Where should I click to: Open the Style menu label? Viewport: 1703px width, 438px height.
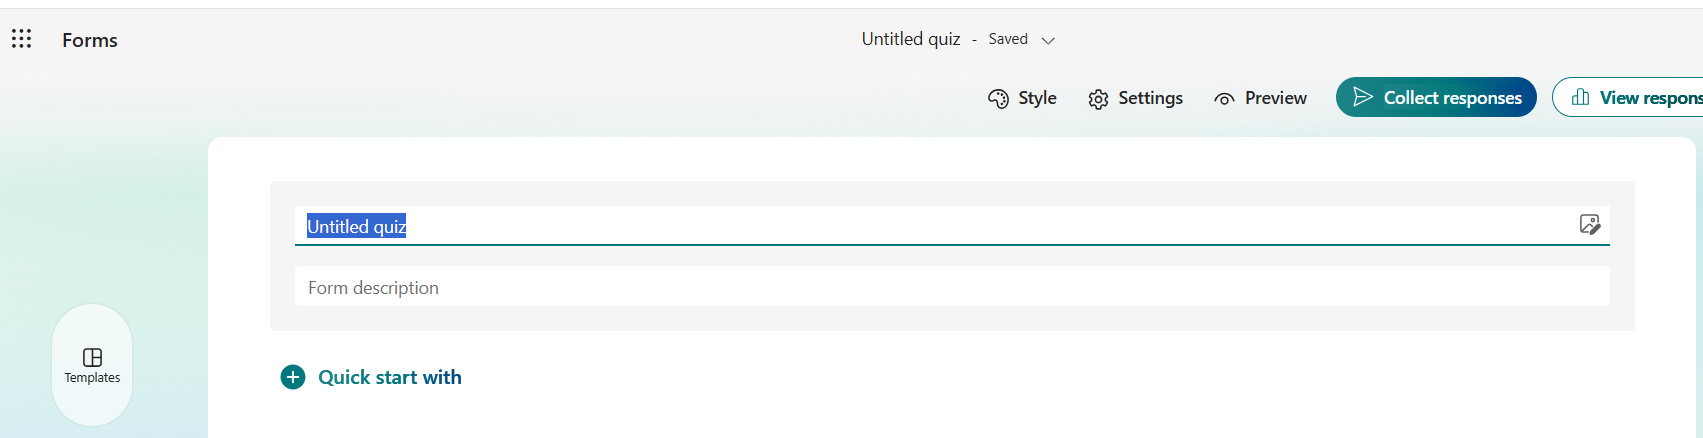1037,98
